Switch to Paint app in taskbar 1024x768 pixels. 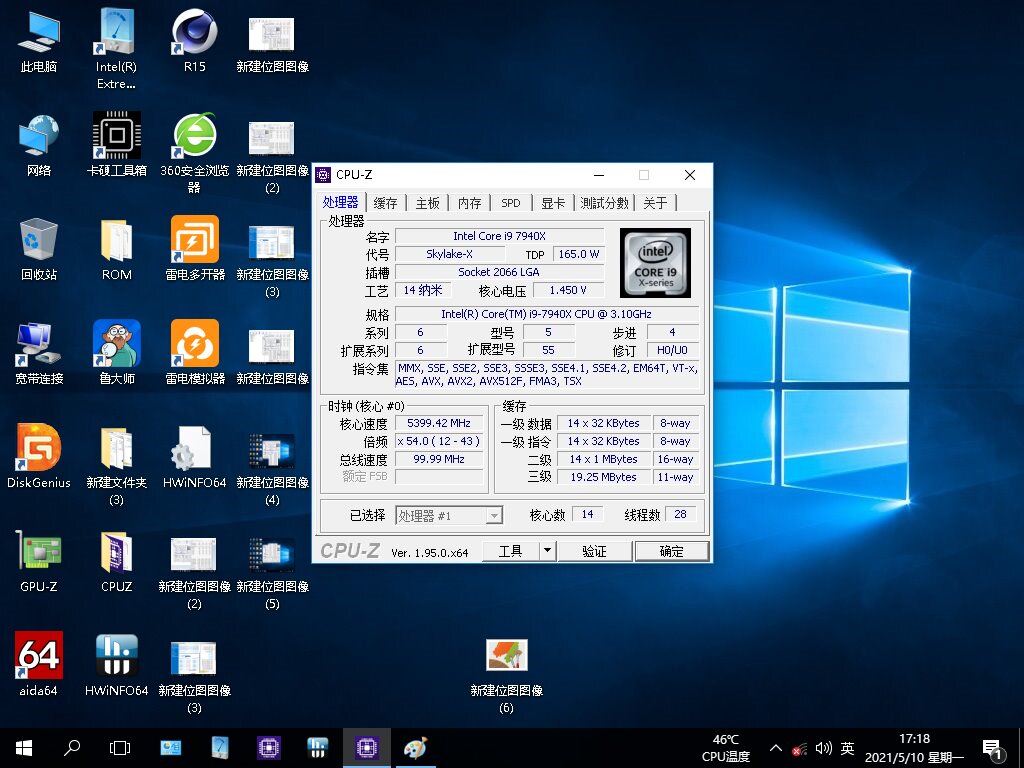415,748
